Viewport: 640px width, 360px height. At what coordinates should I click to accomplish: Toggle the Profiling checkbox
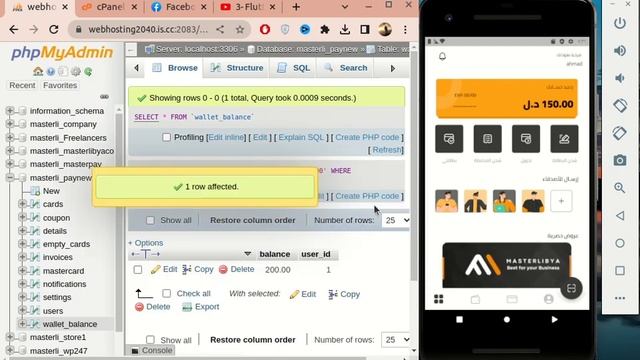[x=167, y=137]
